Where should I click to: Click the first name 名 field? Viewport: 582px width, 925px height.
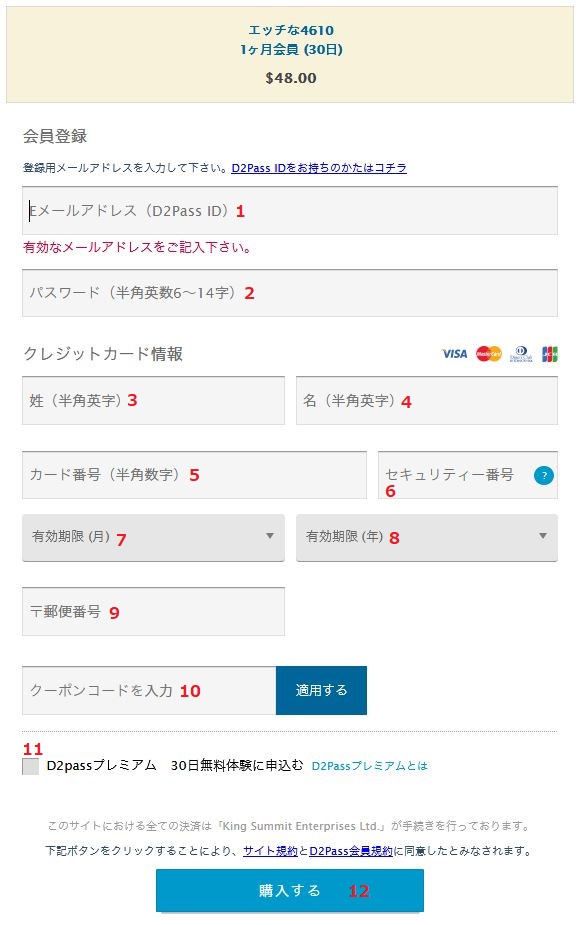pos(427,401)
